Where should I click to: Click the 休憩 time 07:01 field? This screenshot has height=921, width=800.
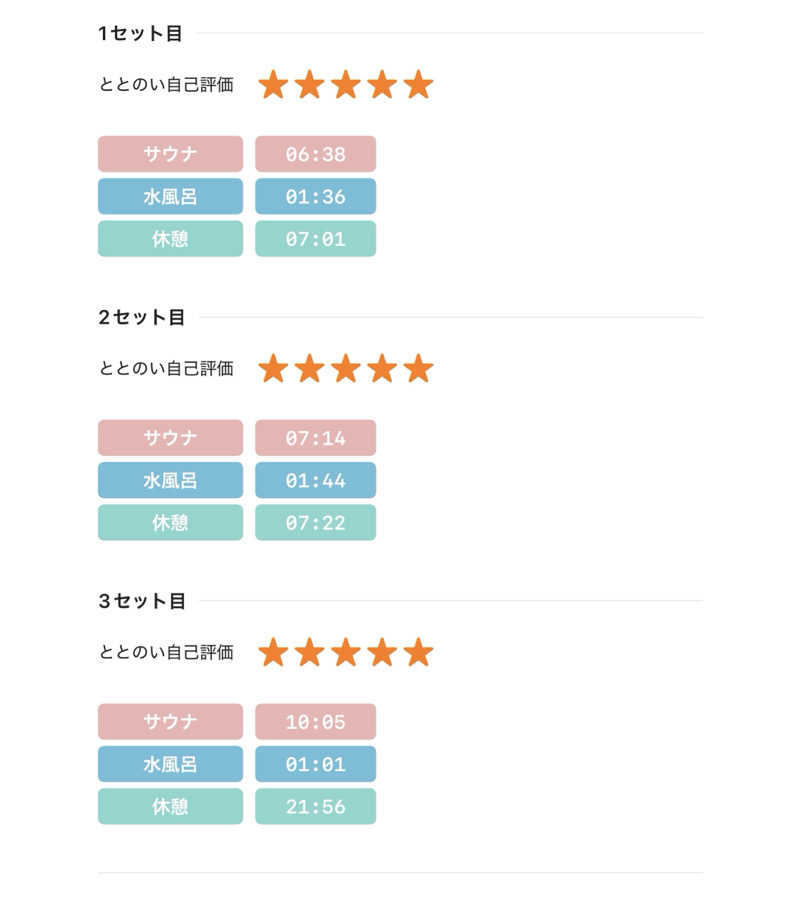point(315,239)
